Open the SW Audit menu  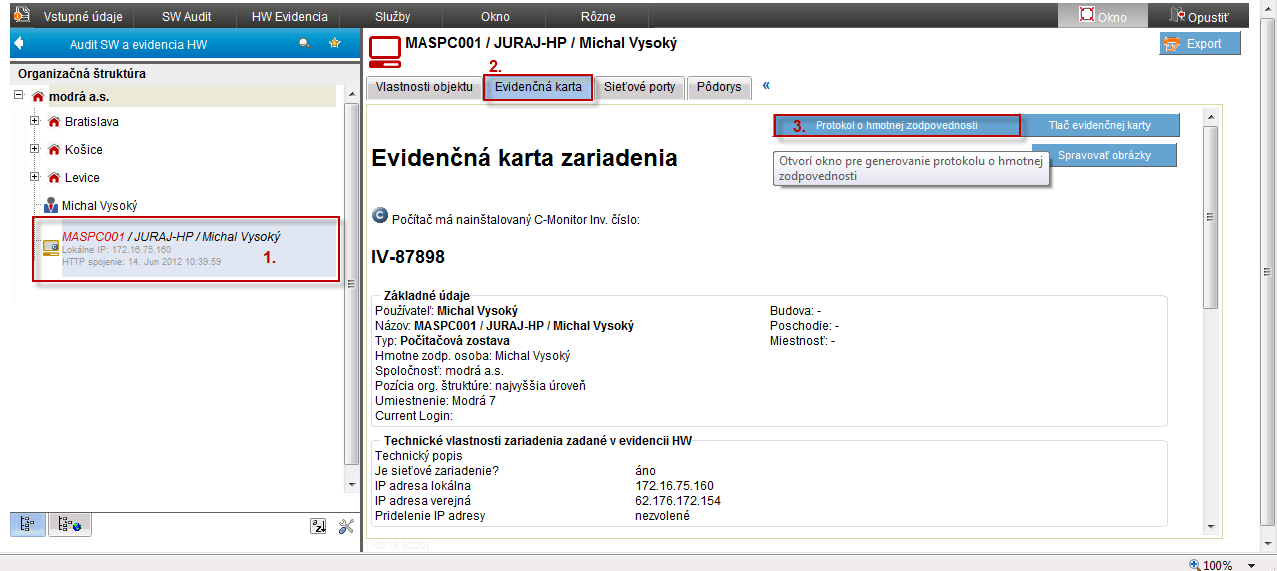pos(187,17)
